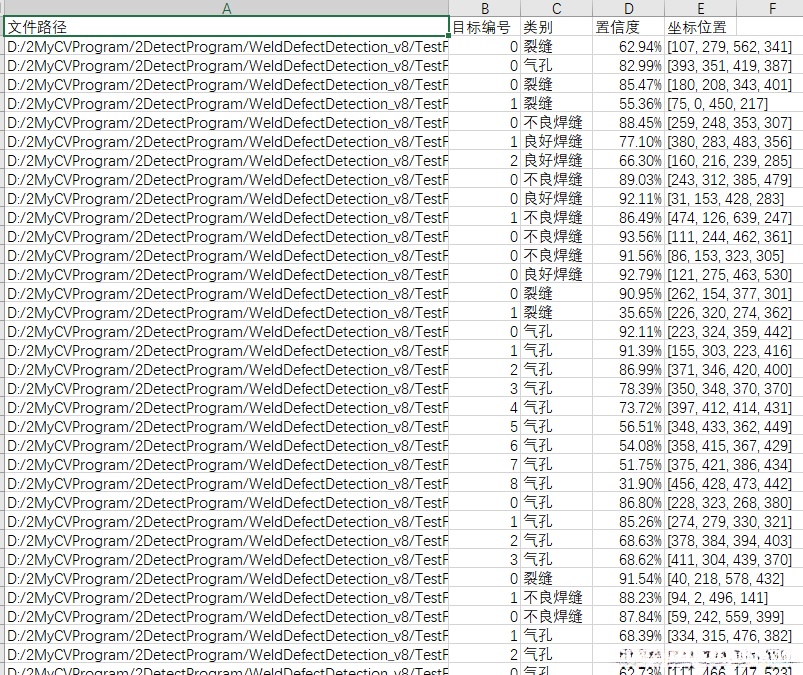Select column F header
The height and width of the screenshot is (675, 803).
pyautogui.click(x=770, y=8)
